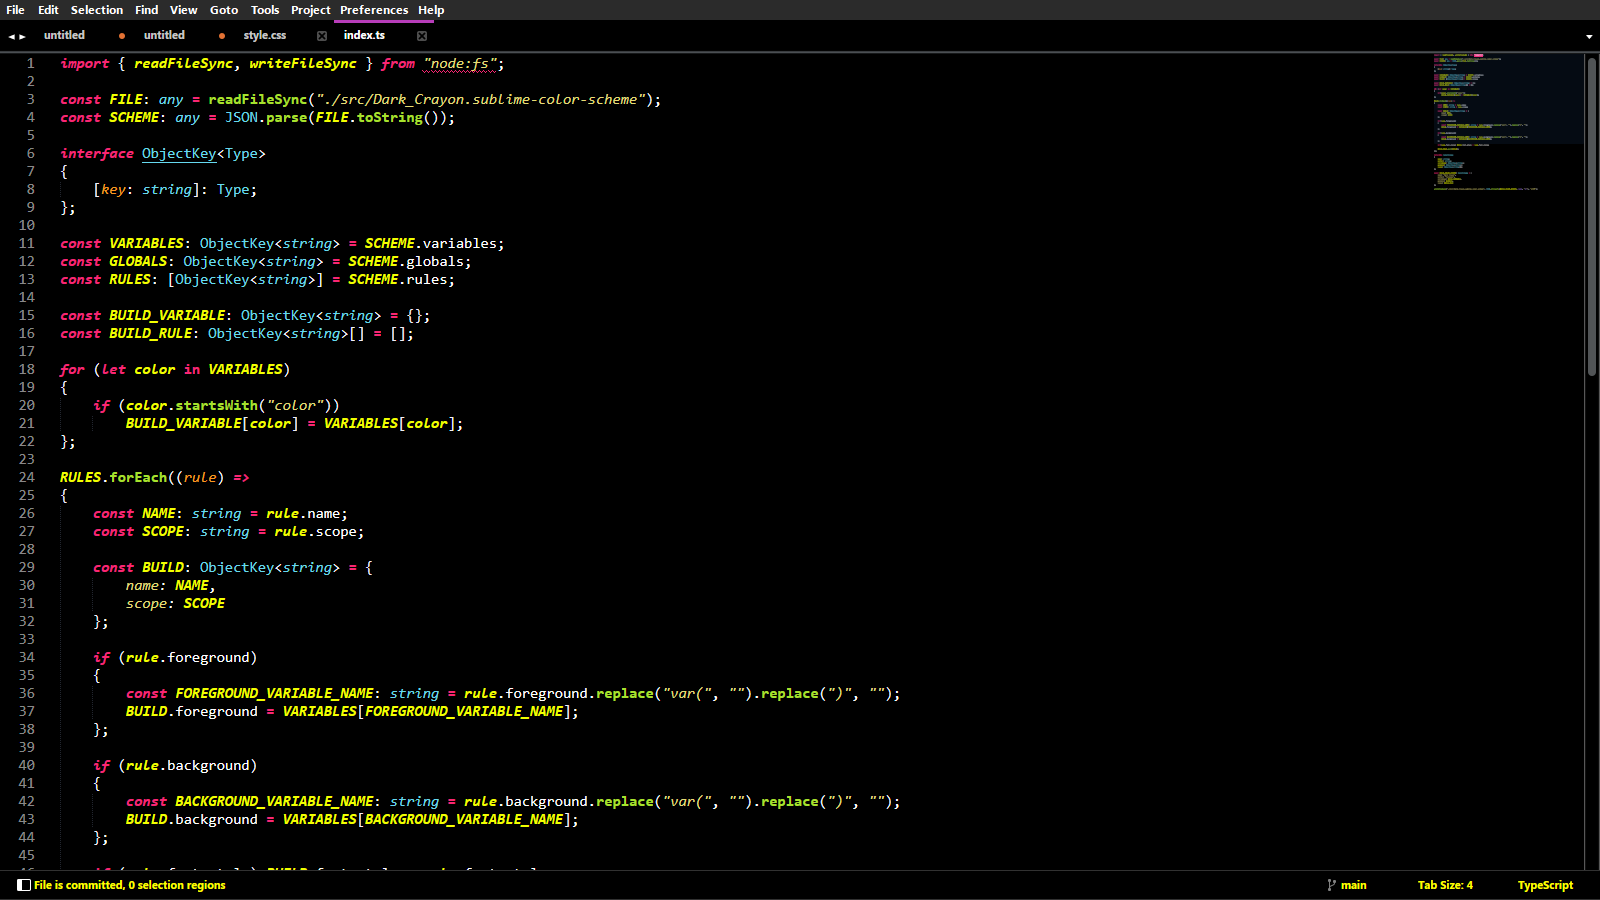Click line number 40 in the gutter
1600x900 pixels.
click(26, 765)
